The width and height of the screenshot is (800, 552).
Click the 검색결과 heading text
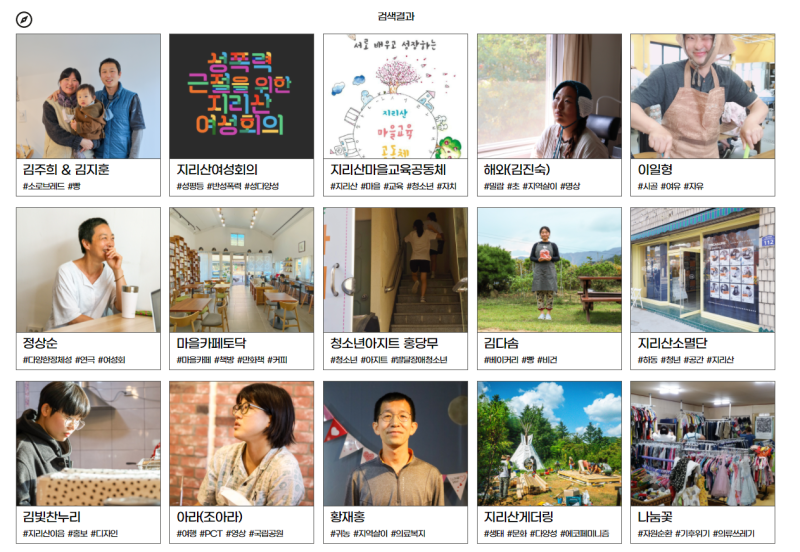tap(396, 16)
